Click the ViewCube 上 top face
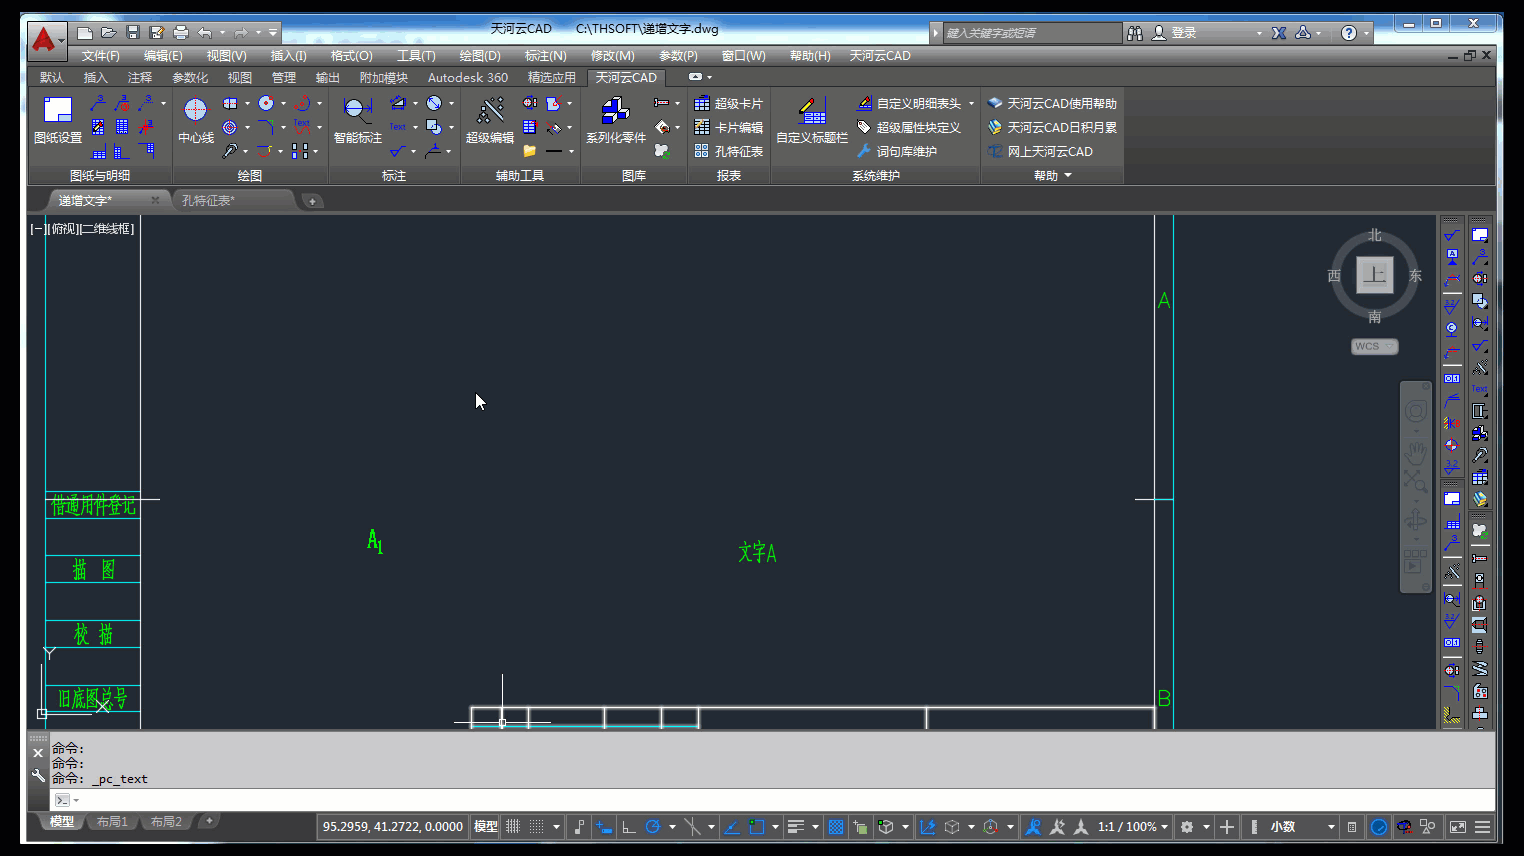Screen dimensions: 1524x856 point(1375,275)
